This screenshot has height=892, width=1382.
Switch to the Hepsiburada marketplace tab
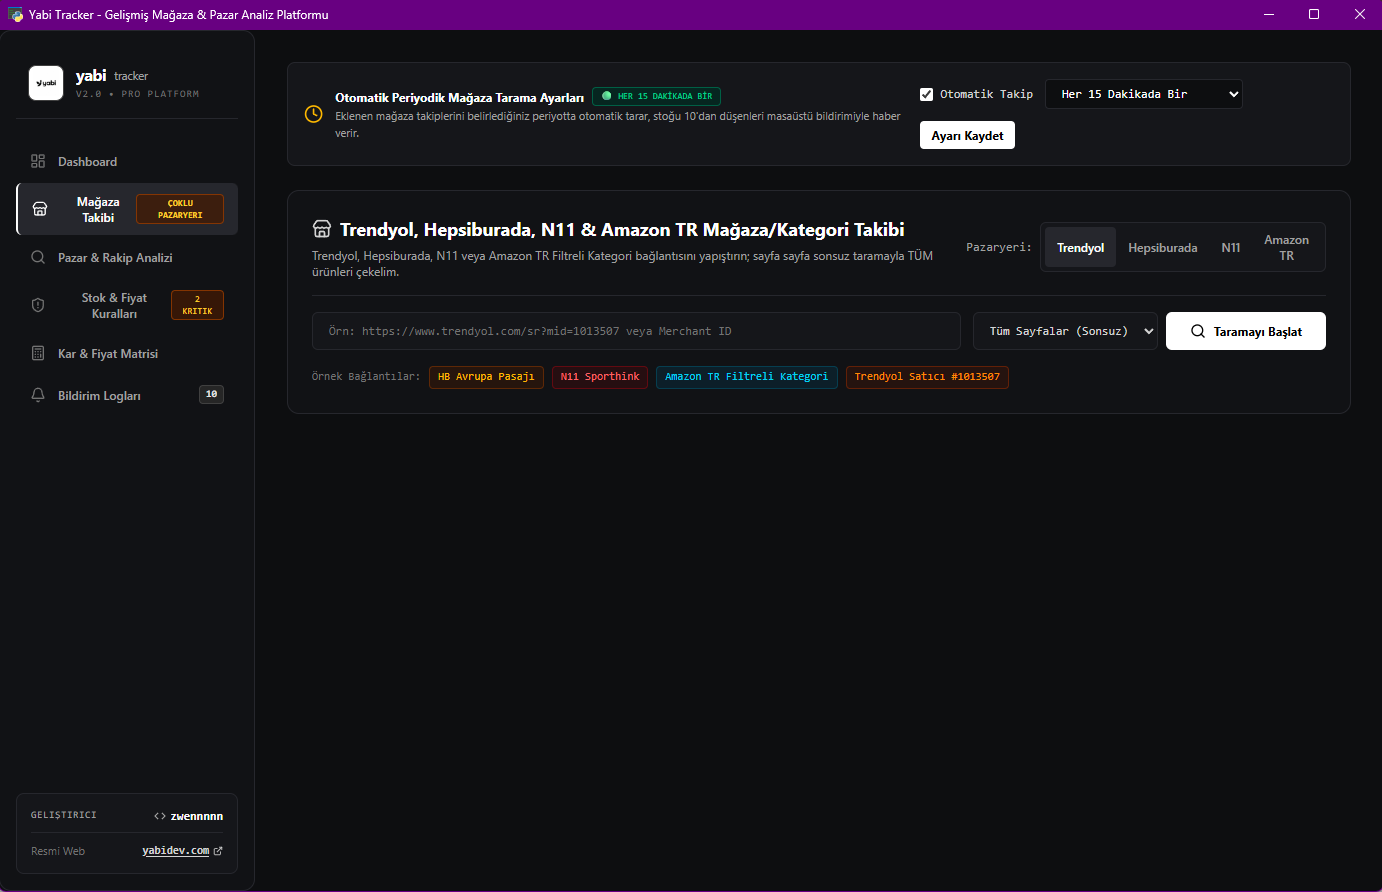click(1162, 247)
